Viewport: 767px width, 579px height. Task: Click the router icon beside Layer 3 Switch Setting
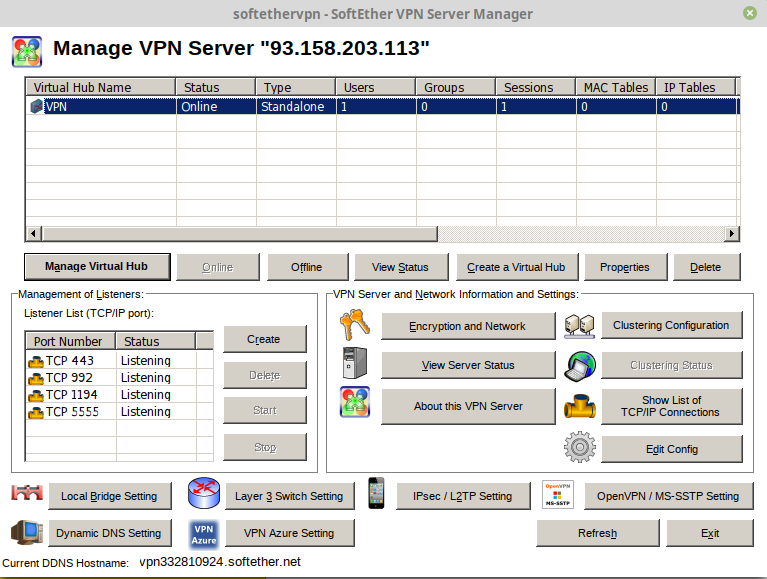click(204, 493)
